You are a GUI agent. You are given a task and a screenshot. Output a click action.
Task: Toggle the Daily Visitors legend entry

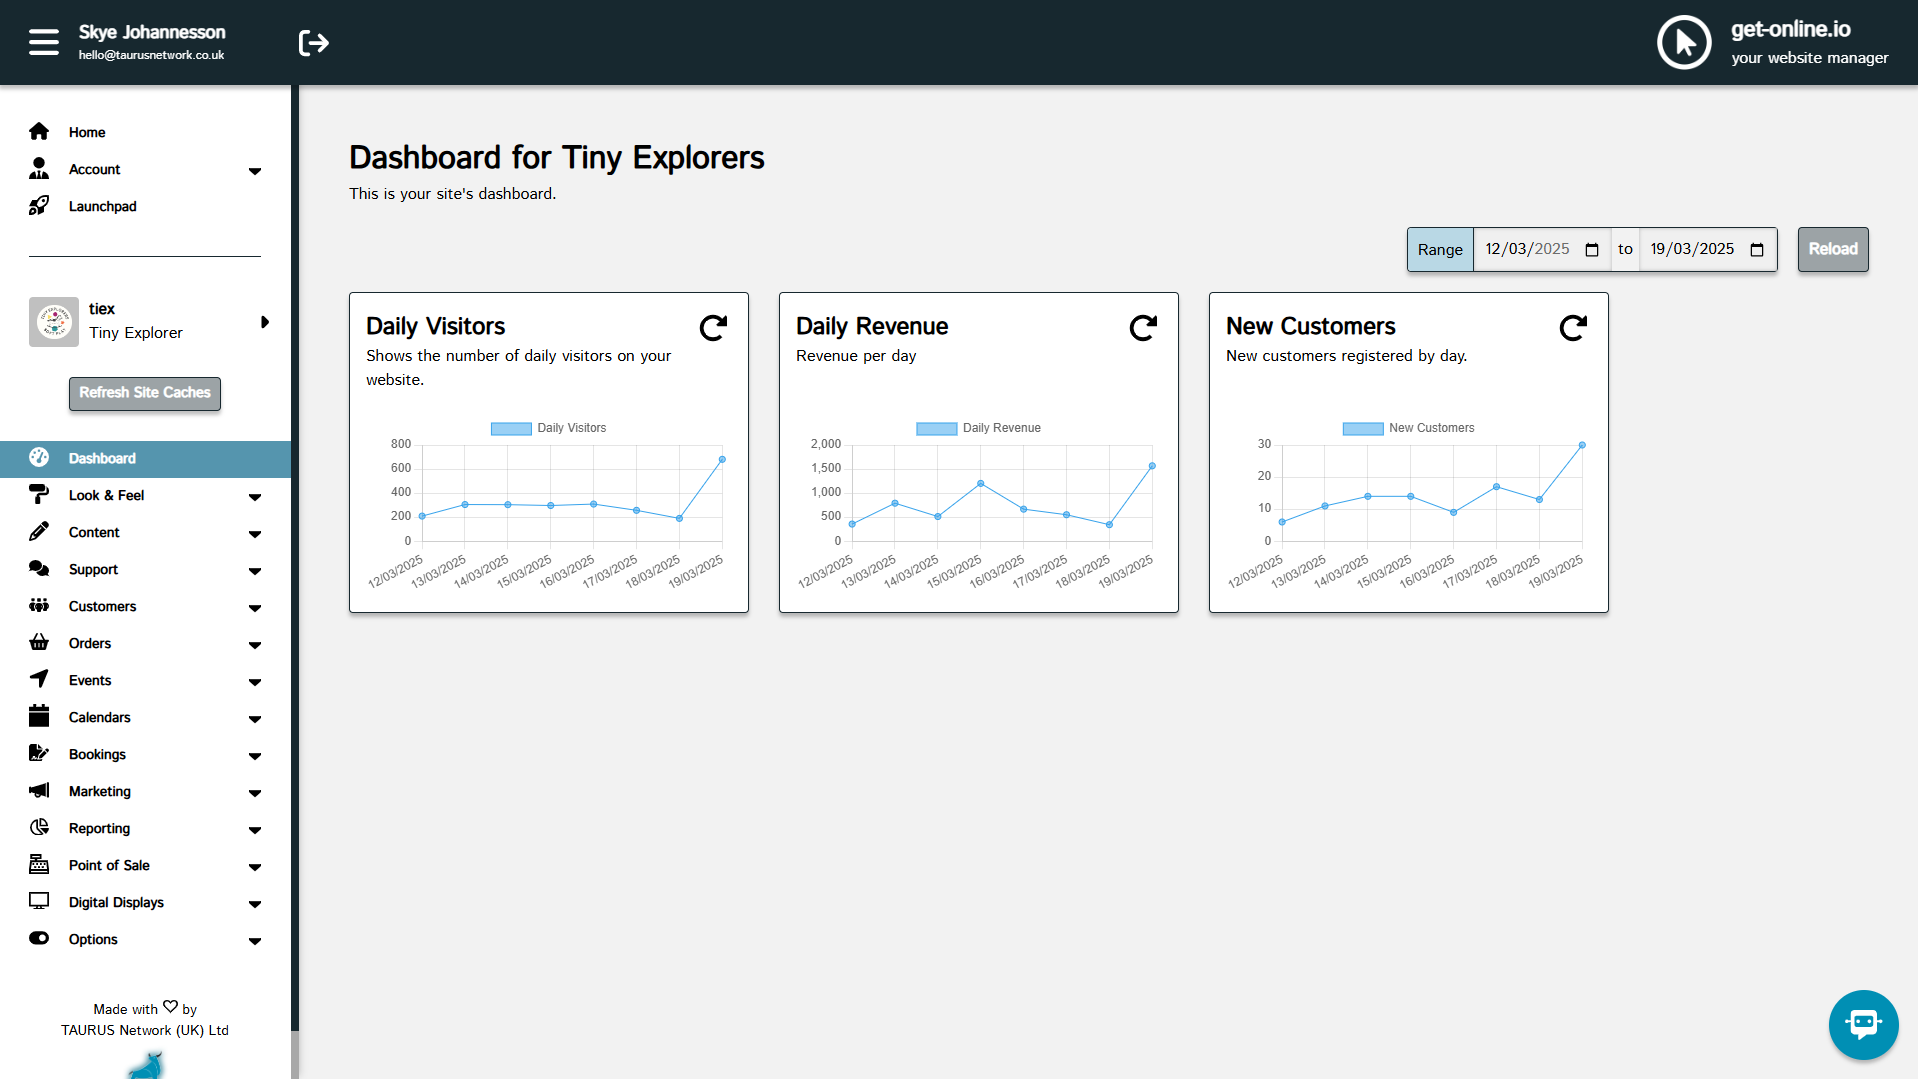click(x=548, y=427)
